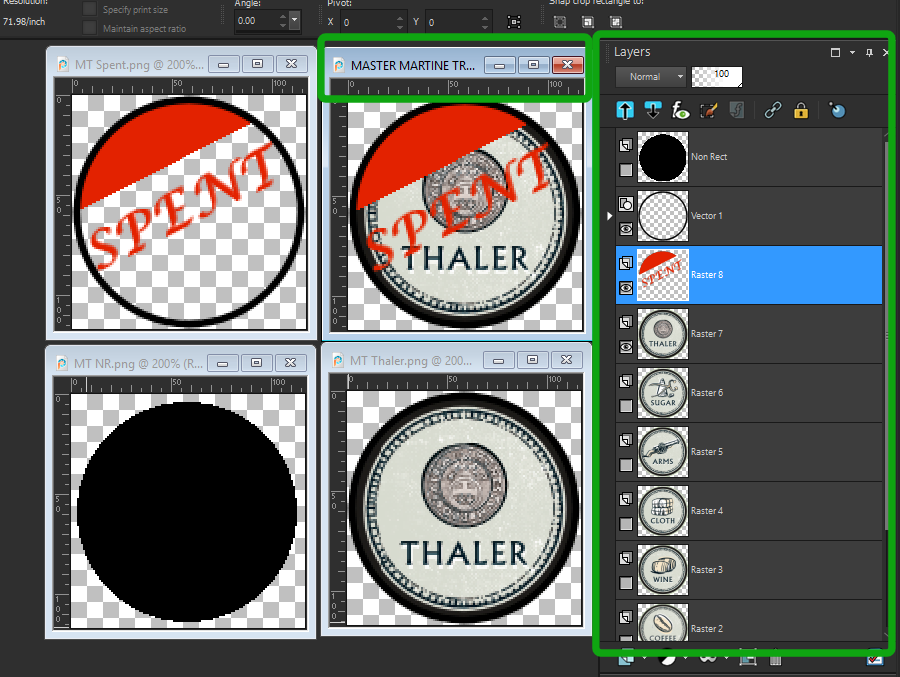Click the Non Rect layer thumbnail

[662, 157]
